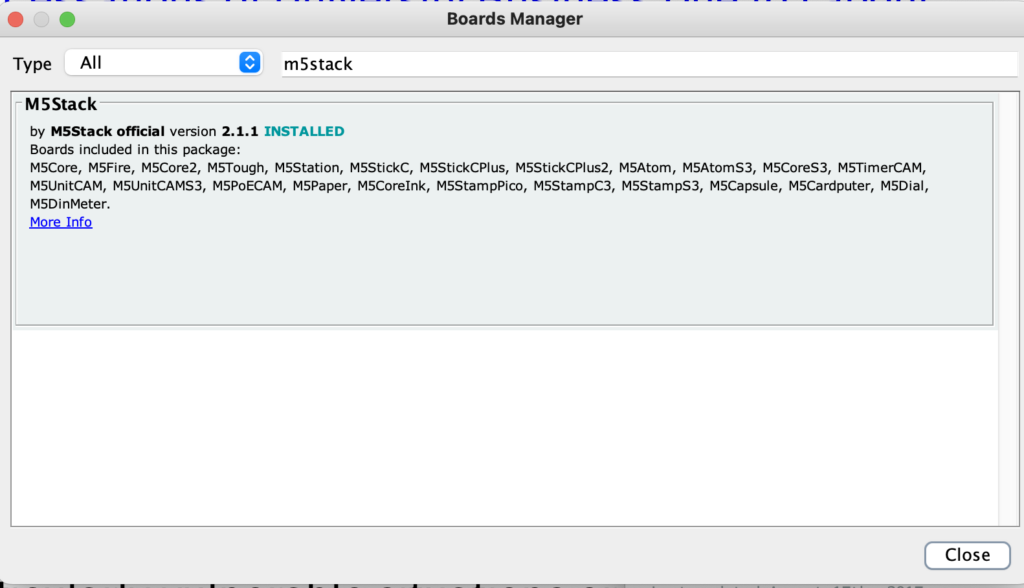This screenshot has width=1024, height=588.
Task: Click the empty white area below the package
Action: 504,426
